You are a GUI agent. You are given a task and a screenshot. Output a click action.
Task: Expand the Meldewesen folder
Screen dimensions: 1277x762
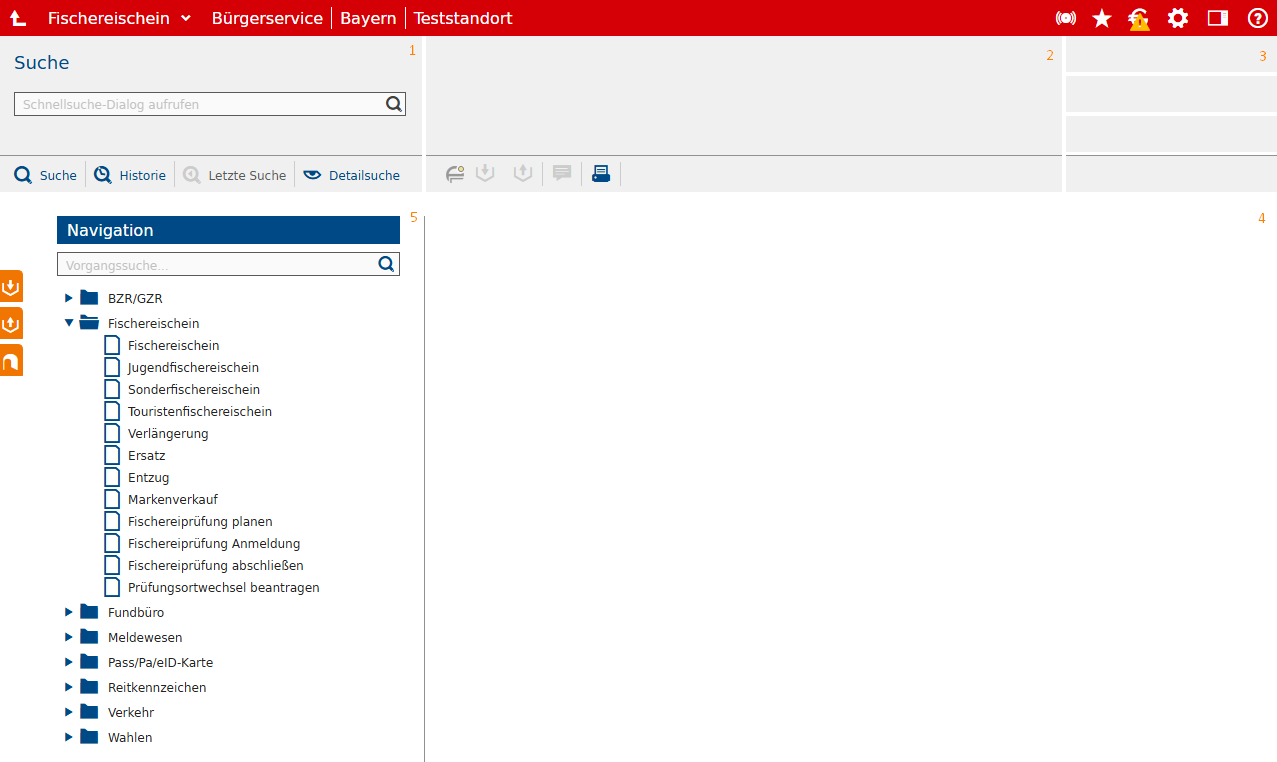pos(69,637)
